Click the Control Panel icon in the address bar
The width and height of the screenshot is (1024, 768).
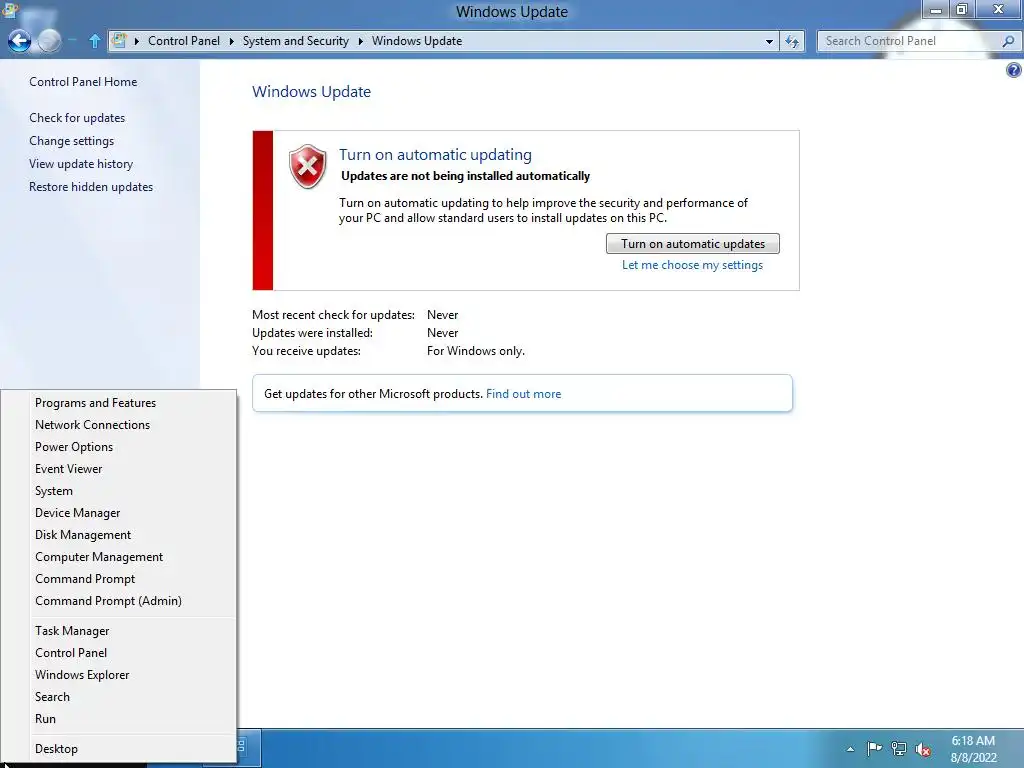point(119,40)
